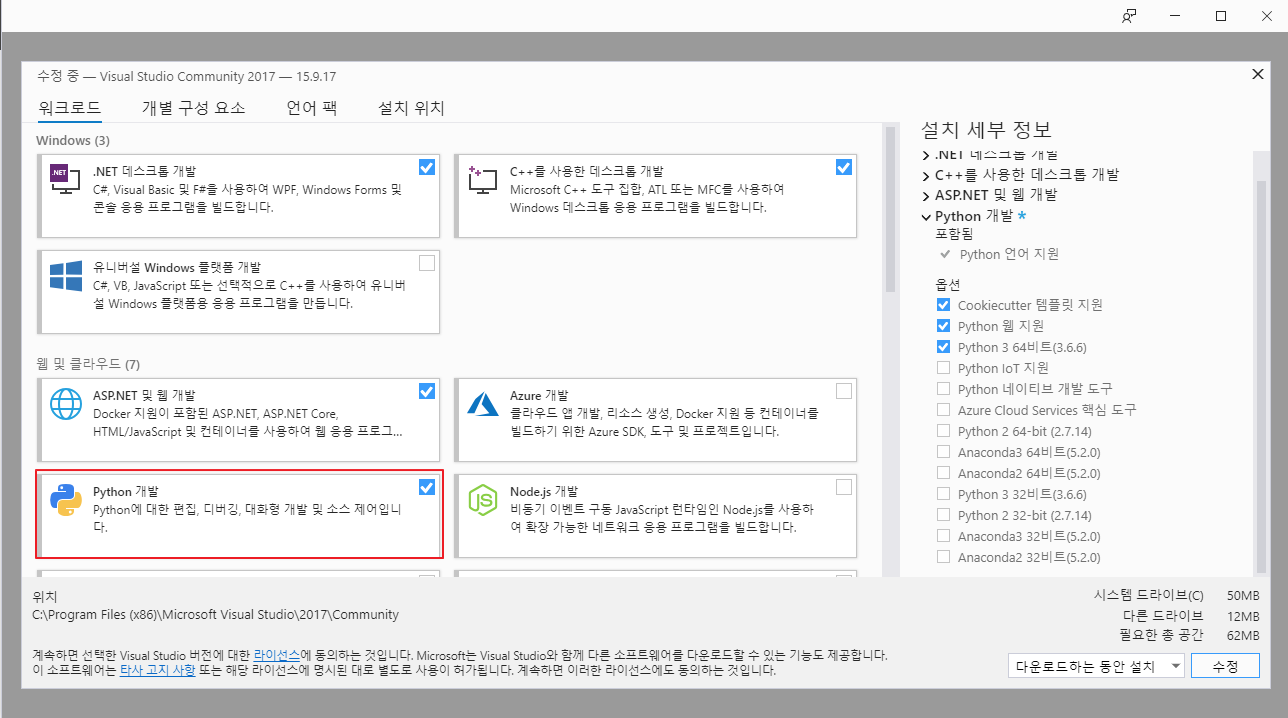Expand C++를 사용한 데스크톱 개발 details

coord(926,175)
